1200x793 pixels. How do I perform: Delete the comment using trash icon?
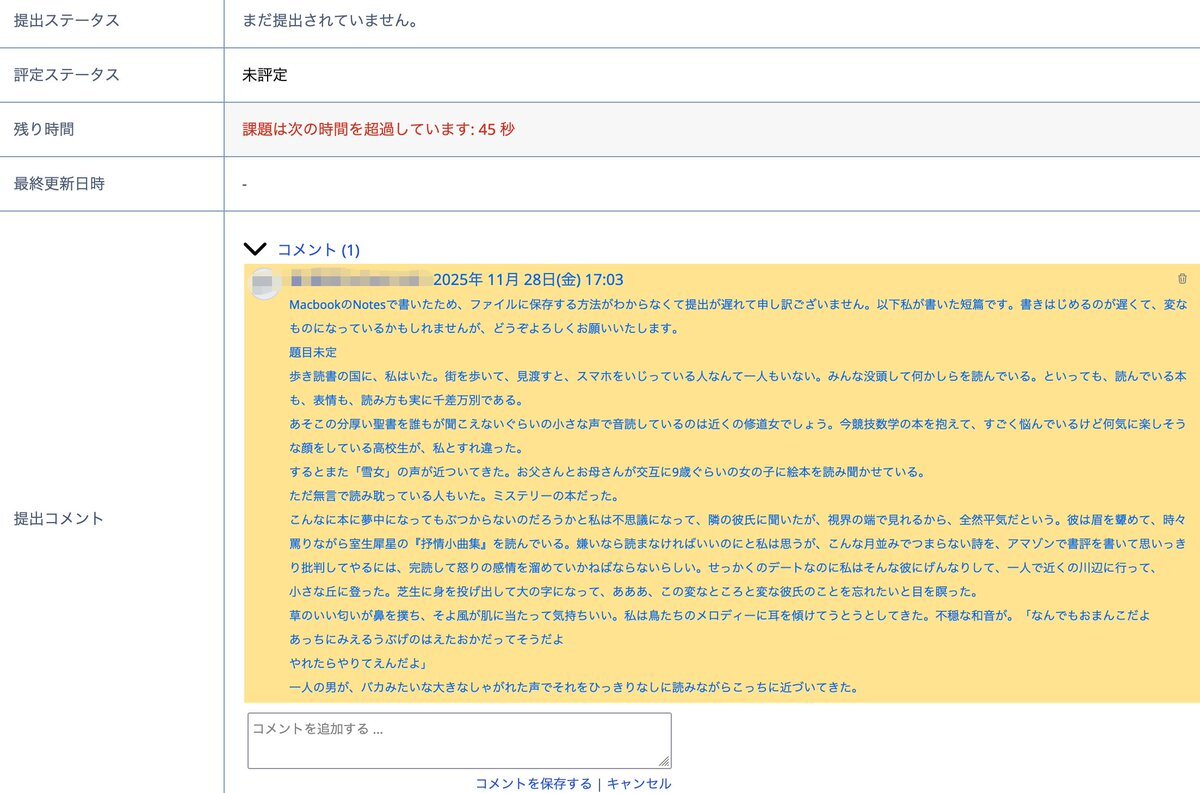click(x=1183, y=279)
